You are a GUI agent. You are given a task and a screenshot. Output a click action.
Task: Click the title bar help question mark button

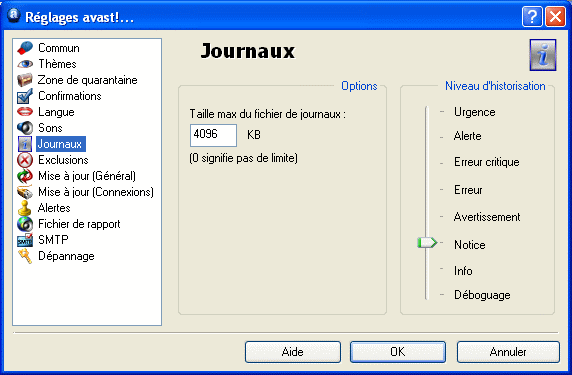[x=533, y=17]
